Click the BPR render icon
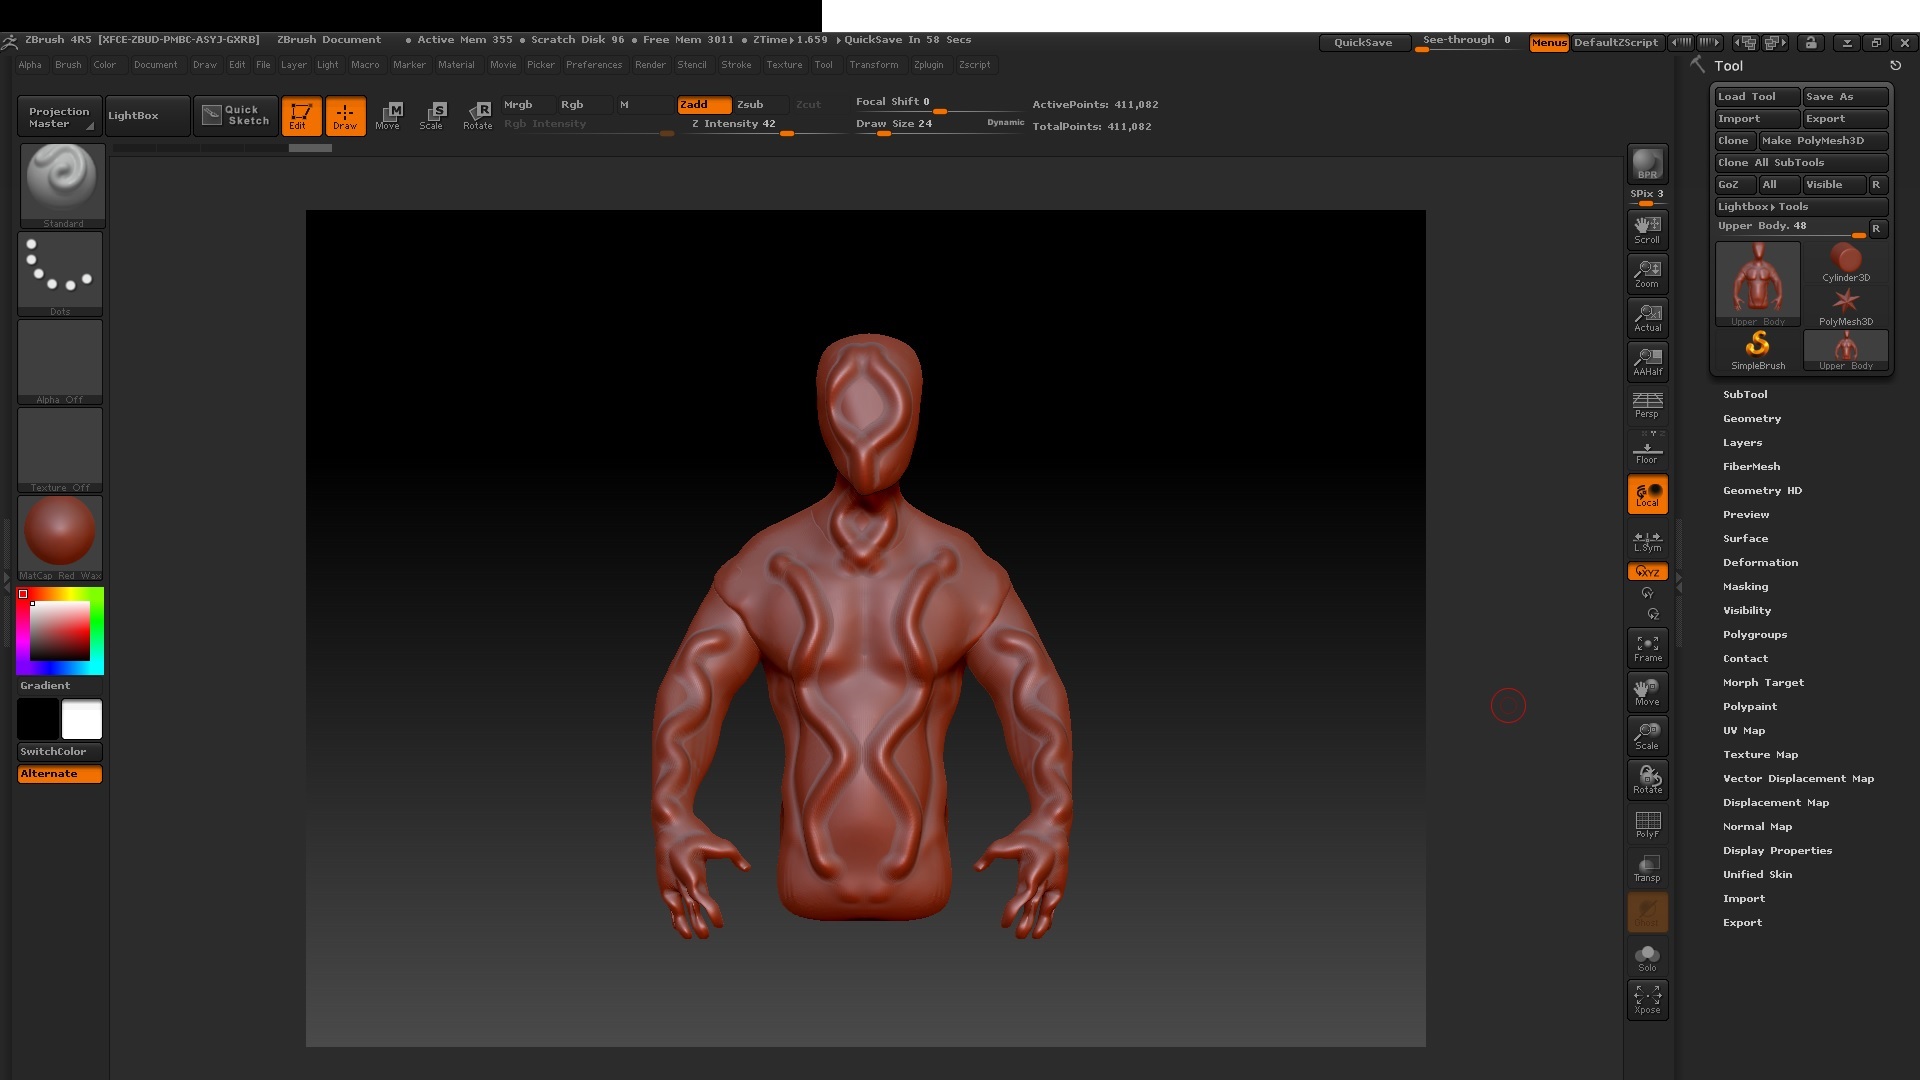 tap(1647, 165)
